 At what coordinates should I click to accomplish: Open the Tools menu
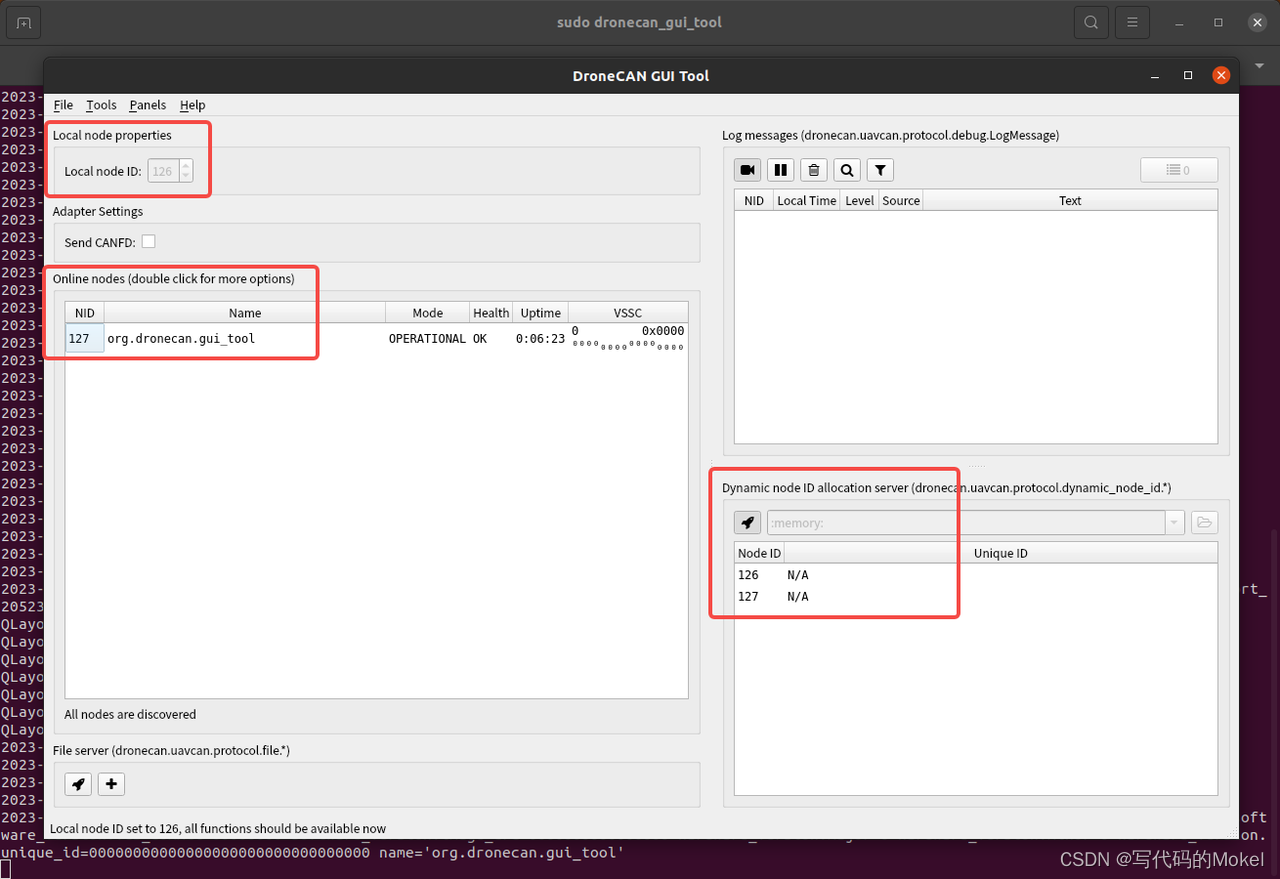pyautogui.click(x=101, y=105)
